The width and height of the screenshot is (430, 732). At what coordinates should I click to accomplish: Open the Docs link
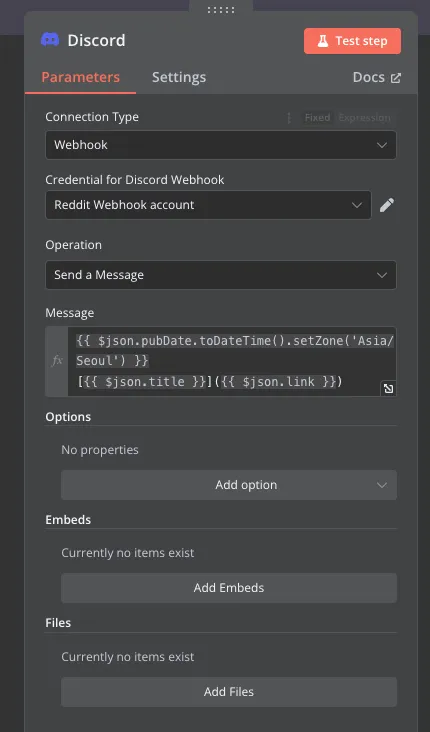click(x=376, y=77)
